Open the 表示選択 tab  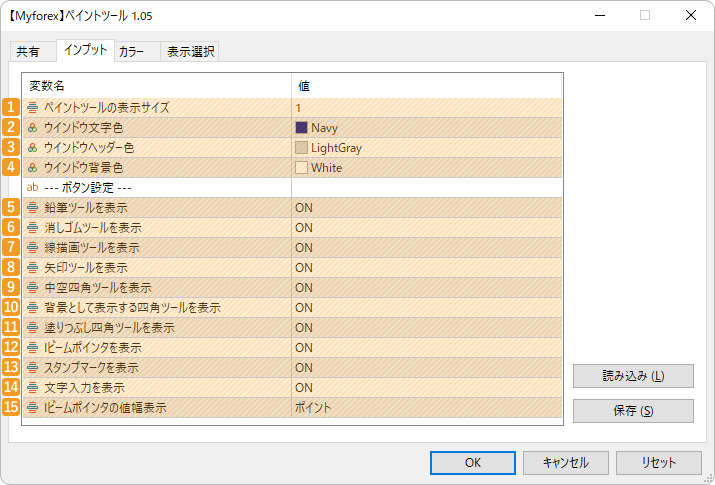(190, 52)
